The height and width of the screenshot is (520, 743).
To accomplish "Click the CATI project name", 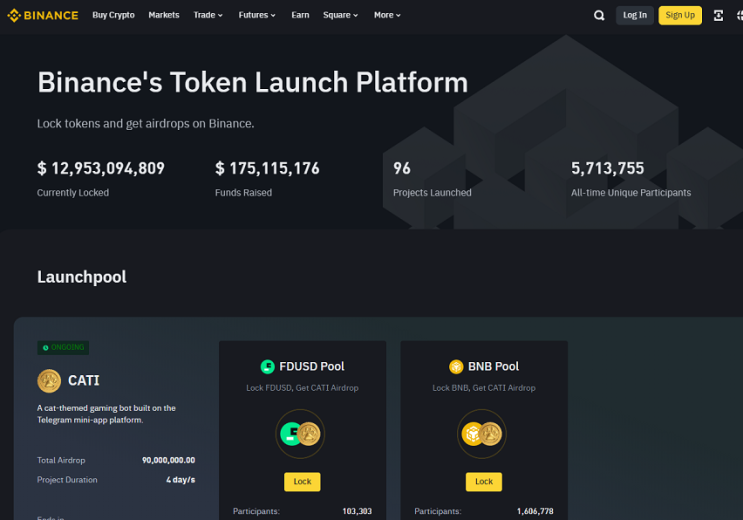I will click(84, 381).
